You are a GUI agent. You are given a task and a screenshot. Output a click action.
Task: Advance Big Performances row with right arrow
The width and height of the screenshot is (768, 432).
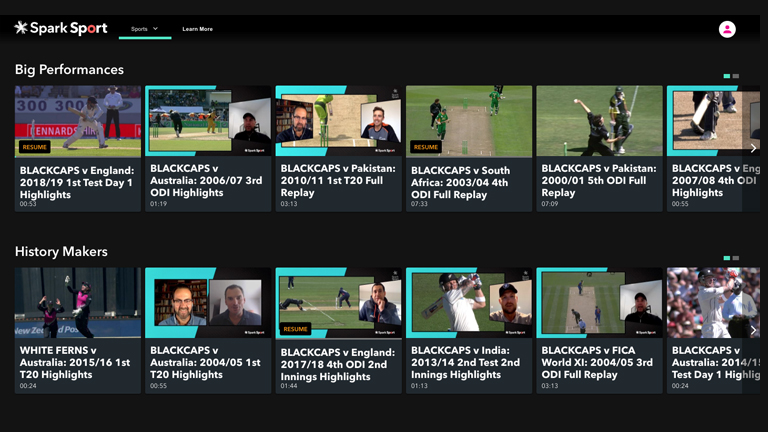[753, 148]
